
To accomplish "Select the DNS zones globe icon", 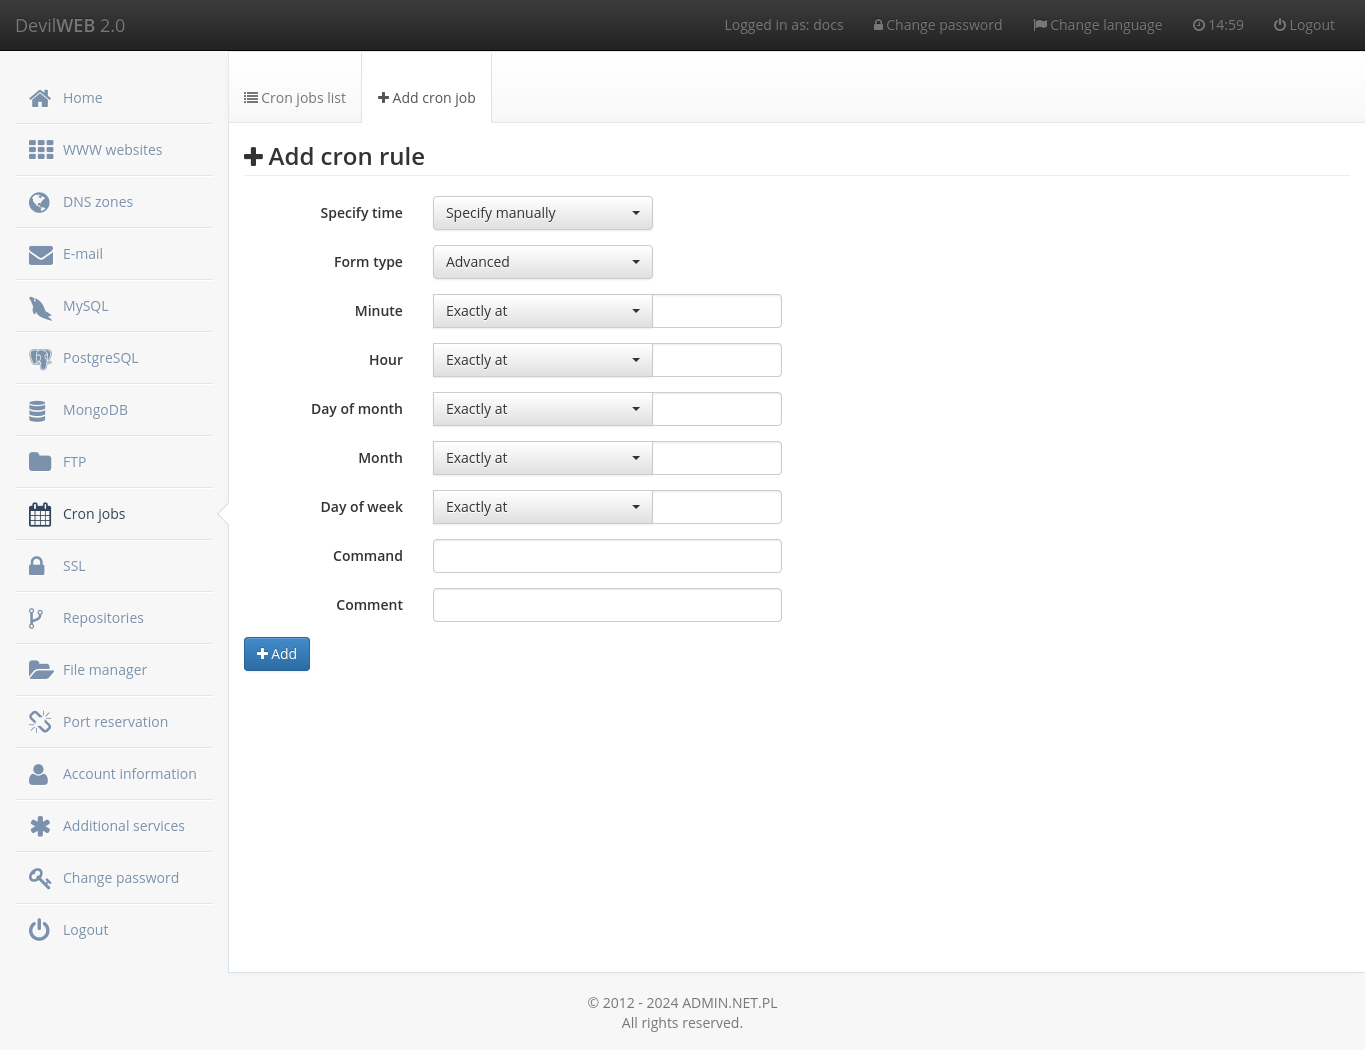I will (40, 201).
